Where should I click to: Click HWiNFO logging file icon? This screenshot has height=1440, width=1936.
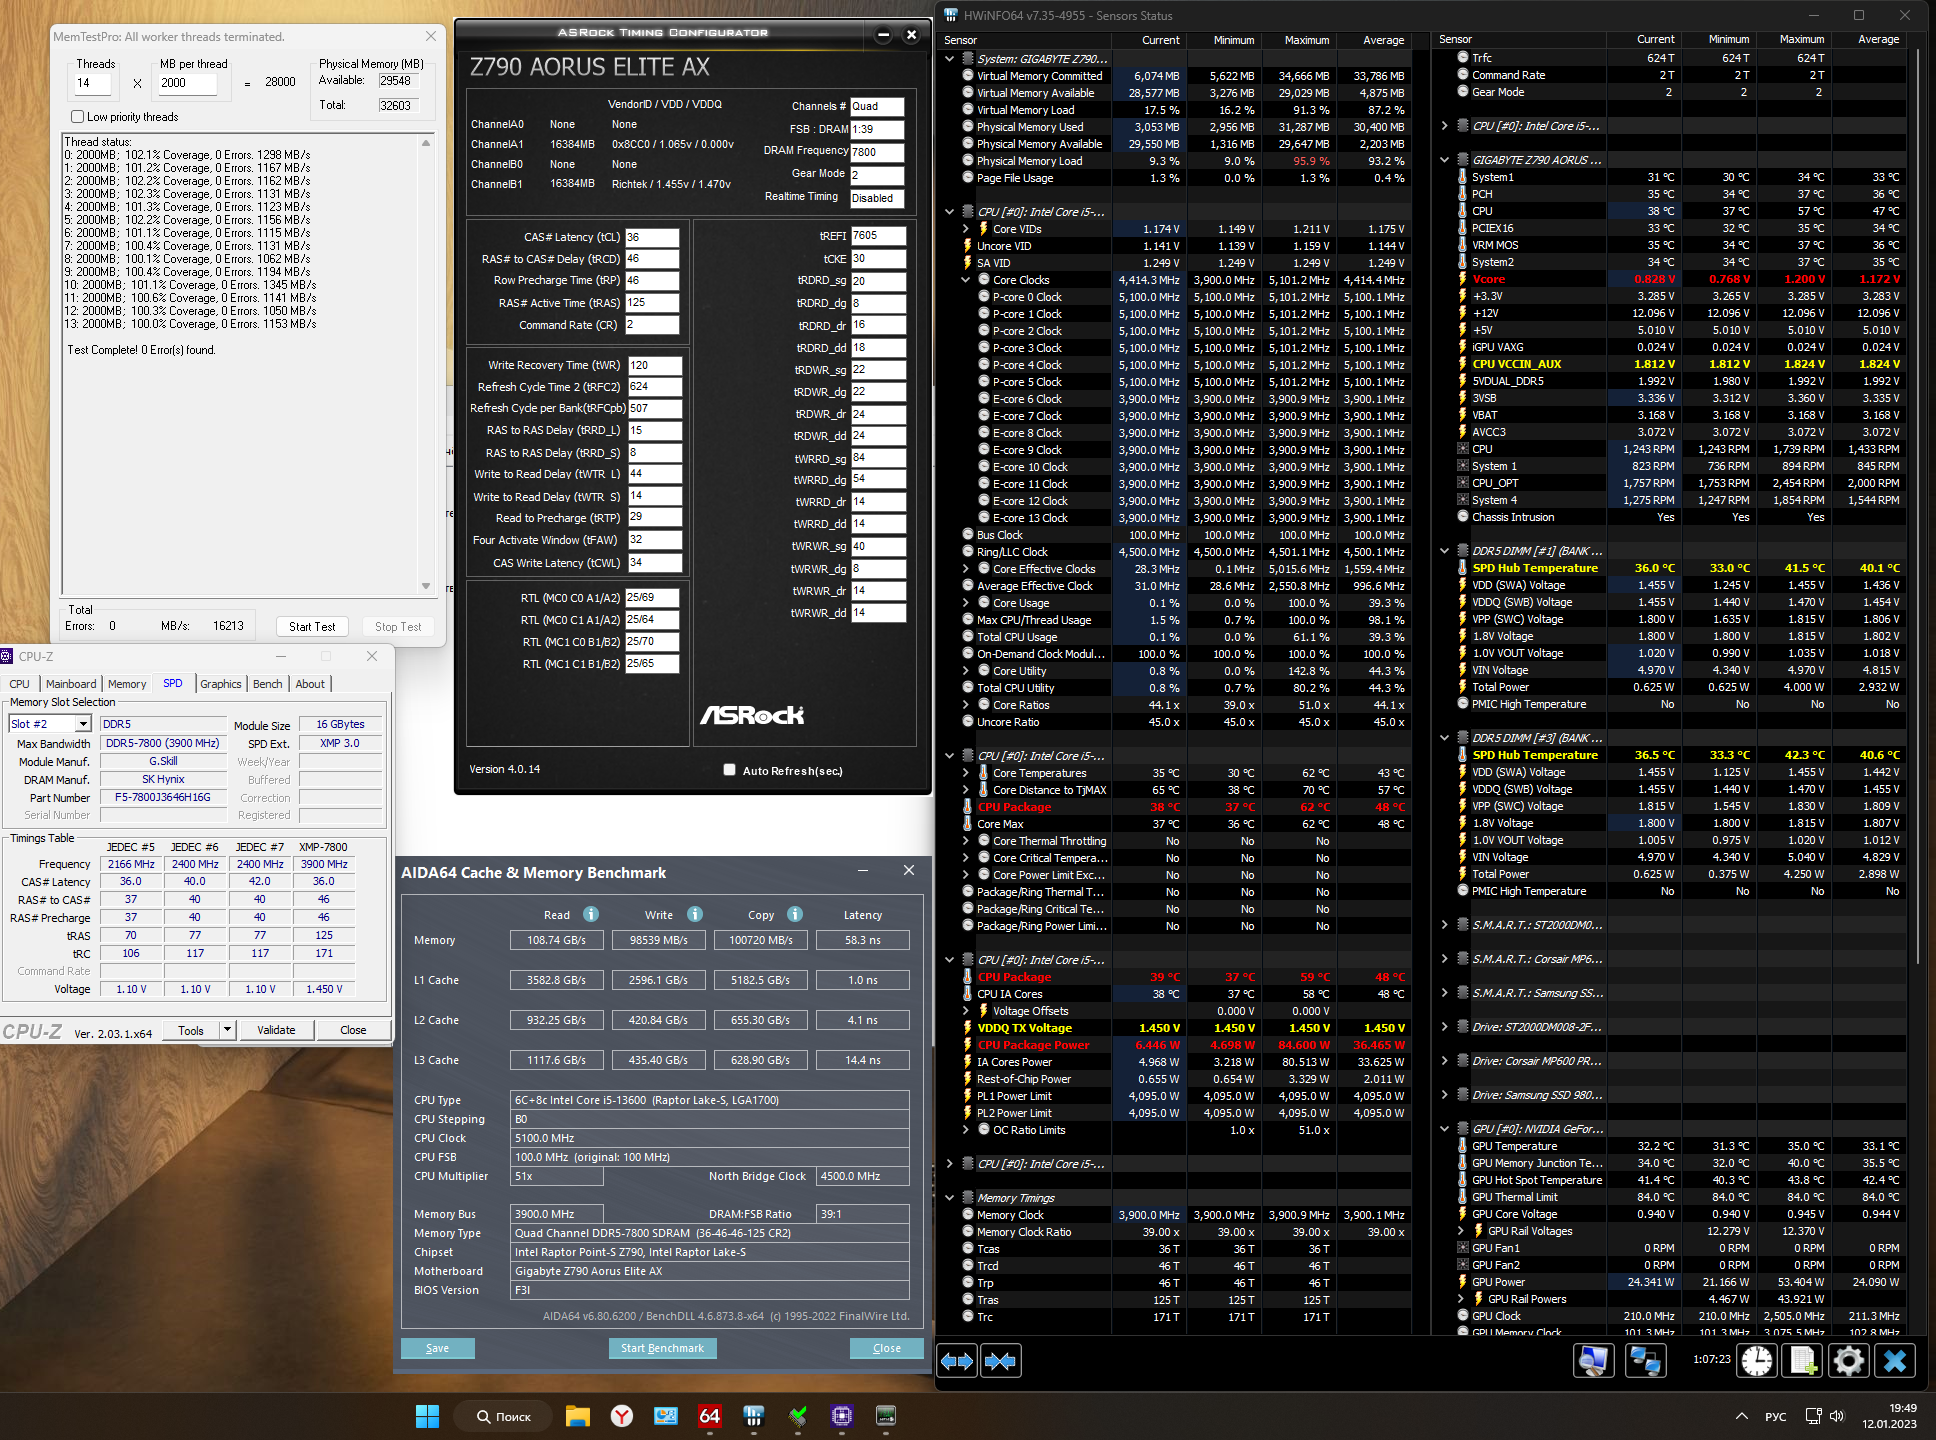click(x=1803, y=1361)
